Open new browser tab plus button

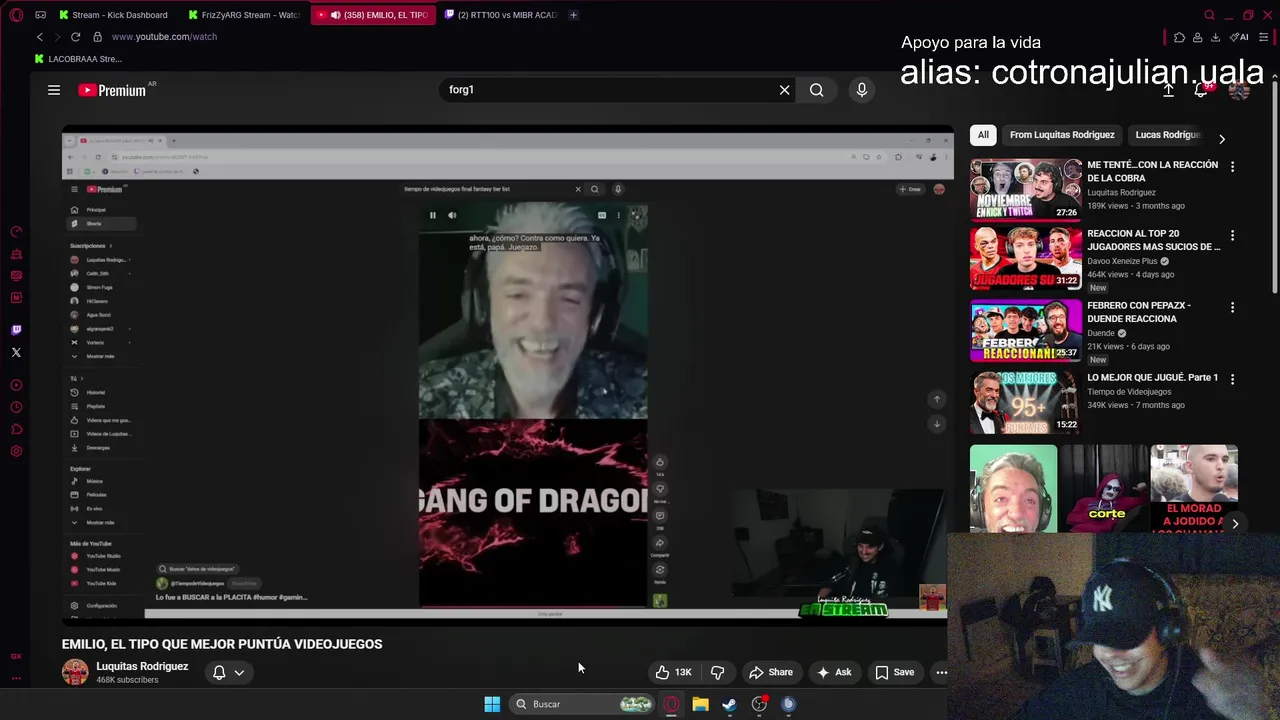(x=573, y=15)
